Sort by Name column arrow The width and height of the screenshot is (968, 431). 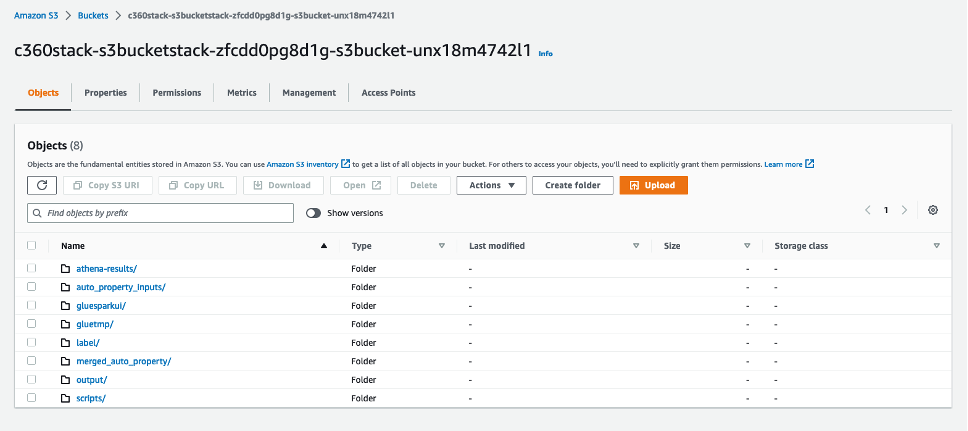(323, 246)
